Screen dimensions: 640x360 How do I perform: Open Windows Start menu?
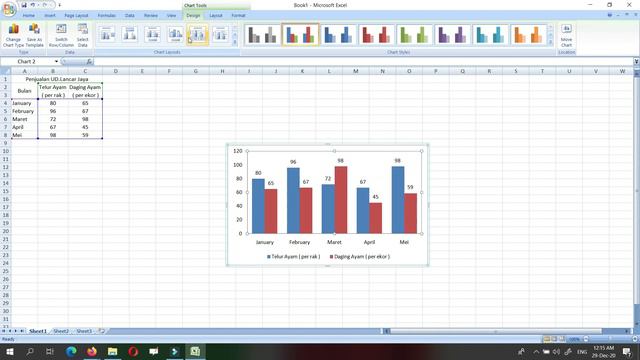click(x=10, y=351)
